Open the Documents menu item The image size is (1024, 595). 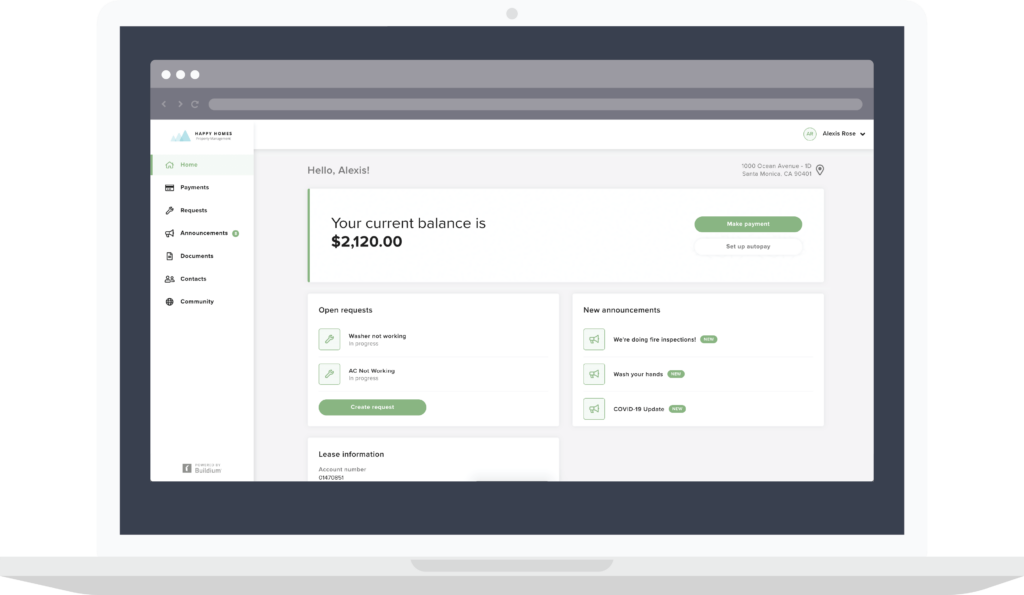(x=196, y=256)
